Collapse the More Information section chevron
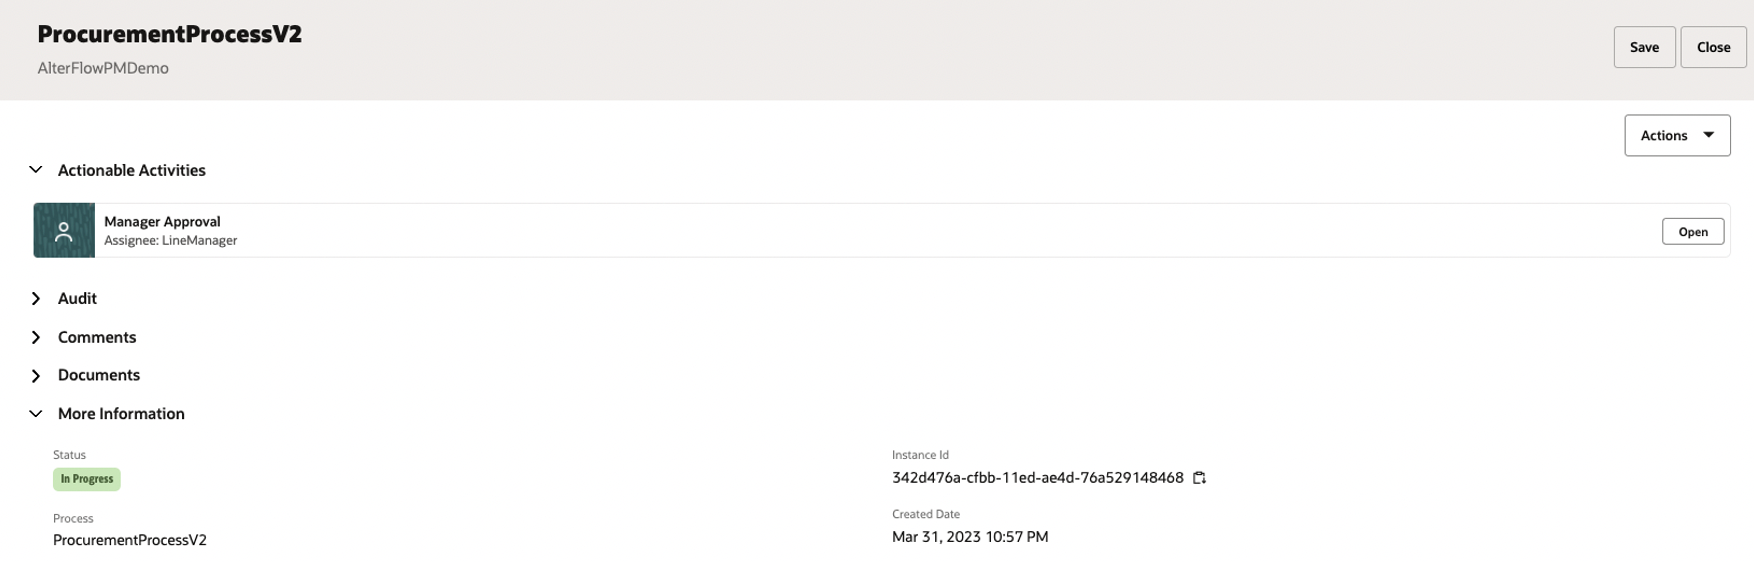 tap(36, 413)
